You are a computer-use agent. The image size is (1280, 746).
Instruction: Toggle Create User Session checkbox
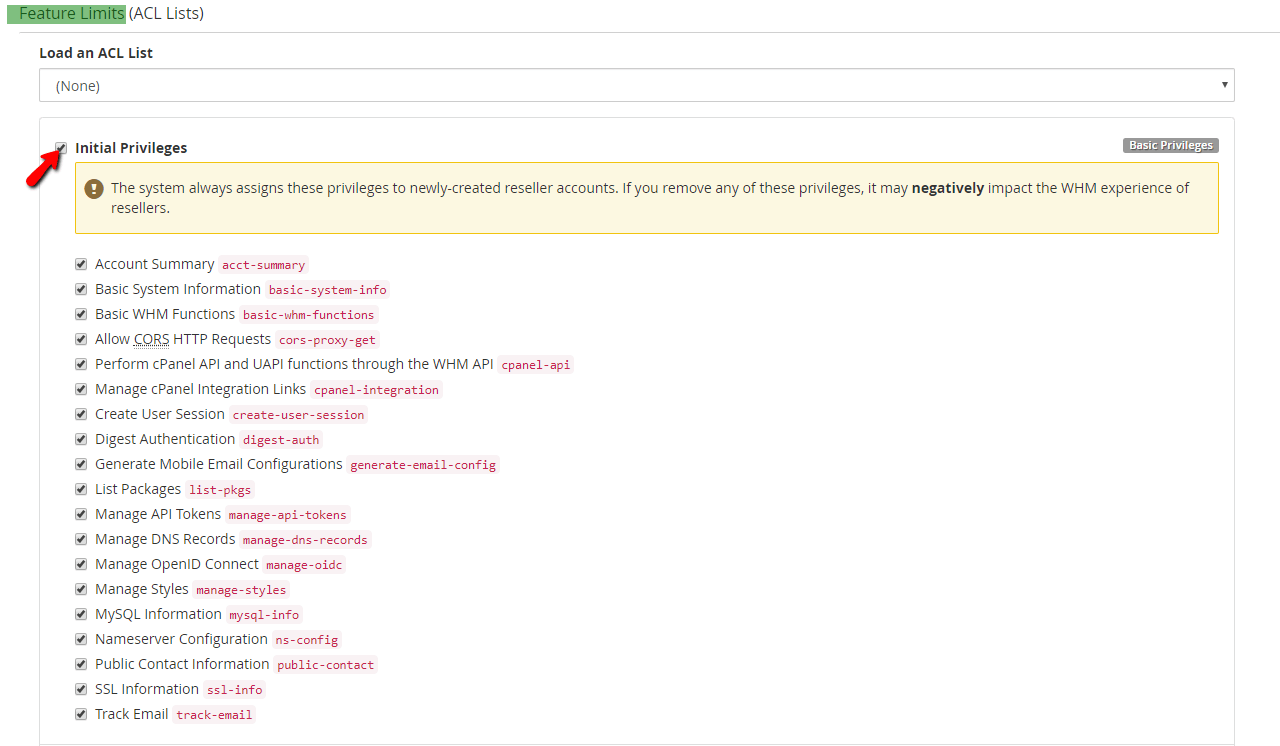coord(81,415)
